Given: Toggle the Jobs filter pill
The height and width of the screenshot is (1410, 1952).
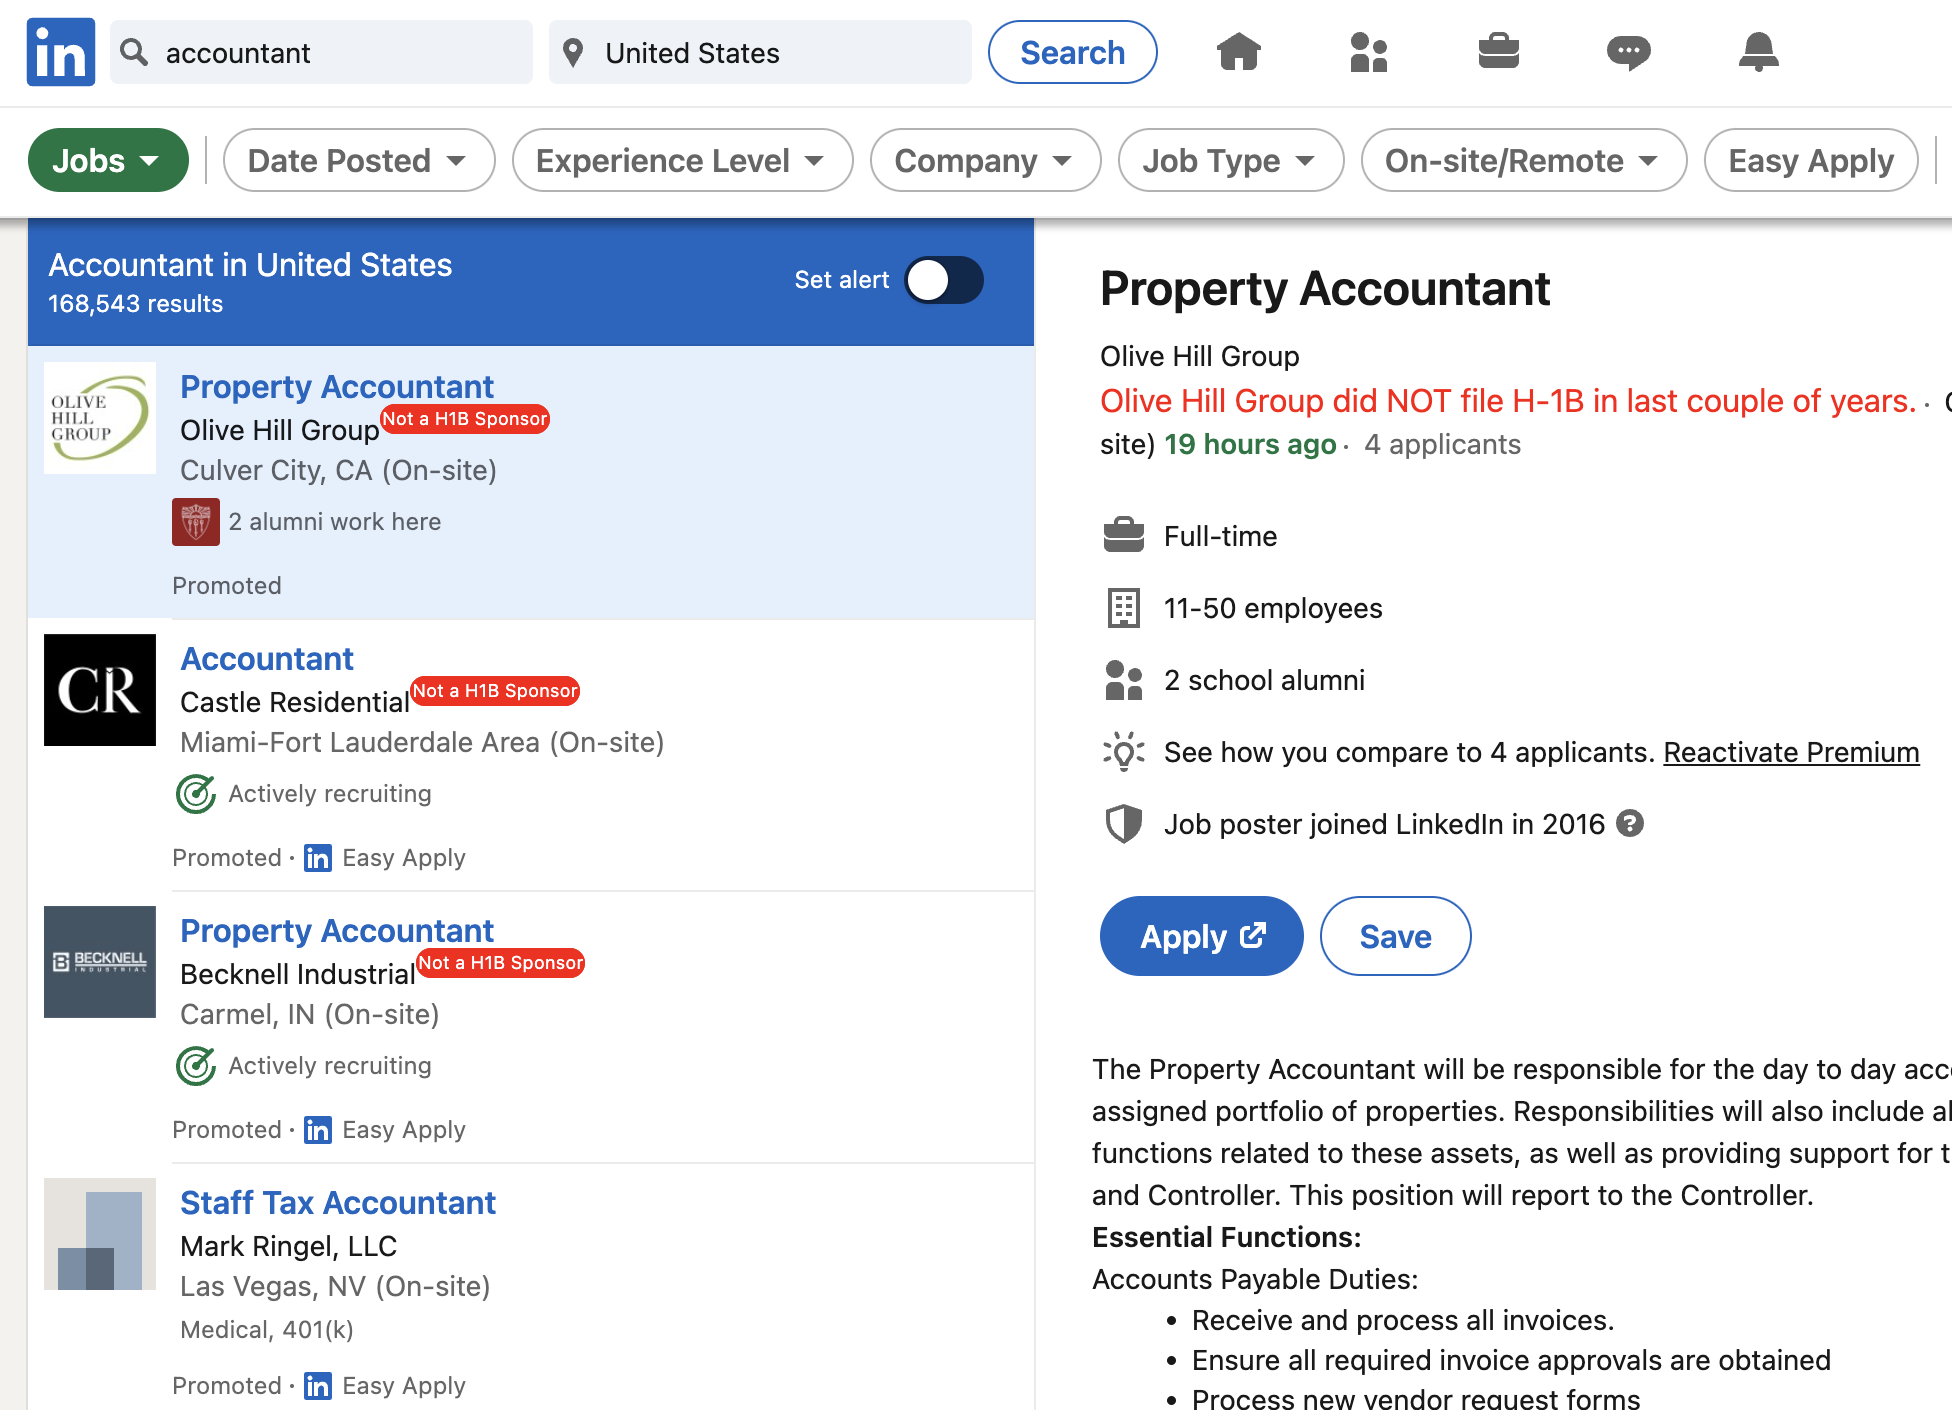Looking at the screenshot, I should pyautogui.click(x=107, y=160).
